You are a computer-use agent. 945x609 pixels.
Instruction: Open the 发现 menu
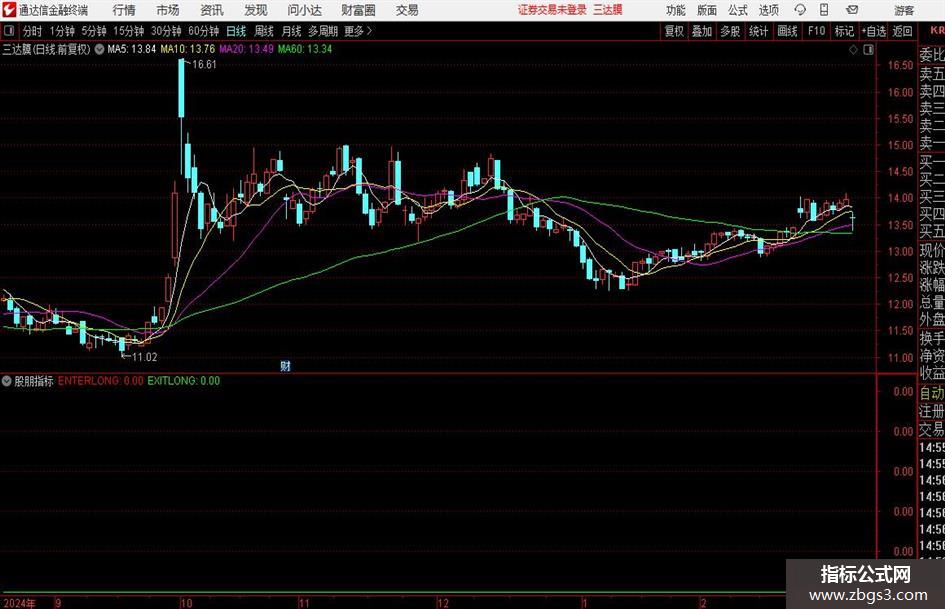coord(256,10)
